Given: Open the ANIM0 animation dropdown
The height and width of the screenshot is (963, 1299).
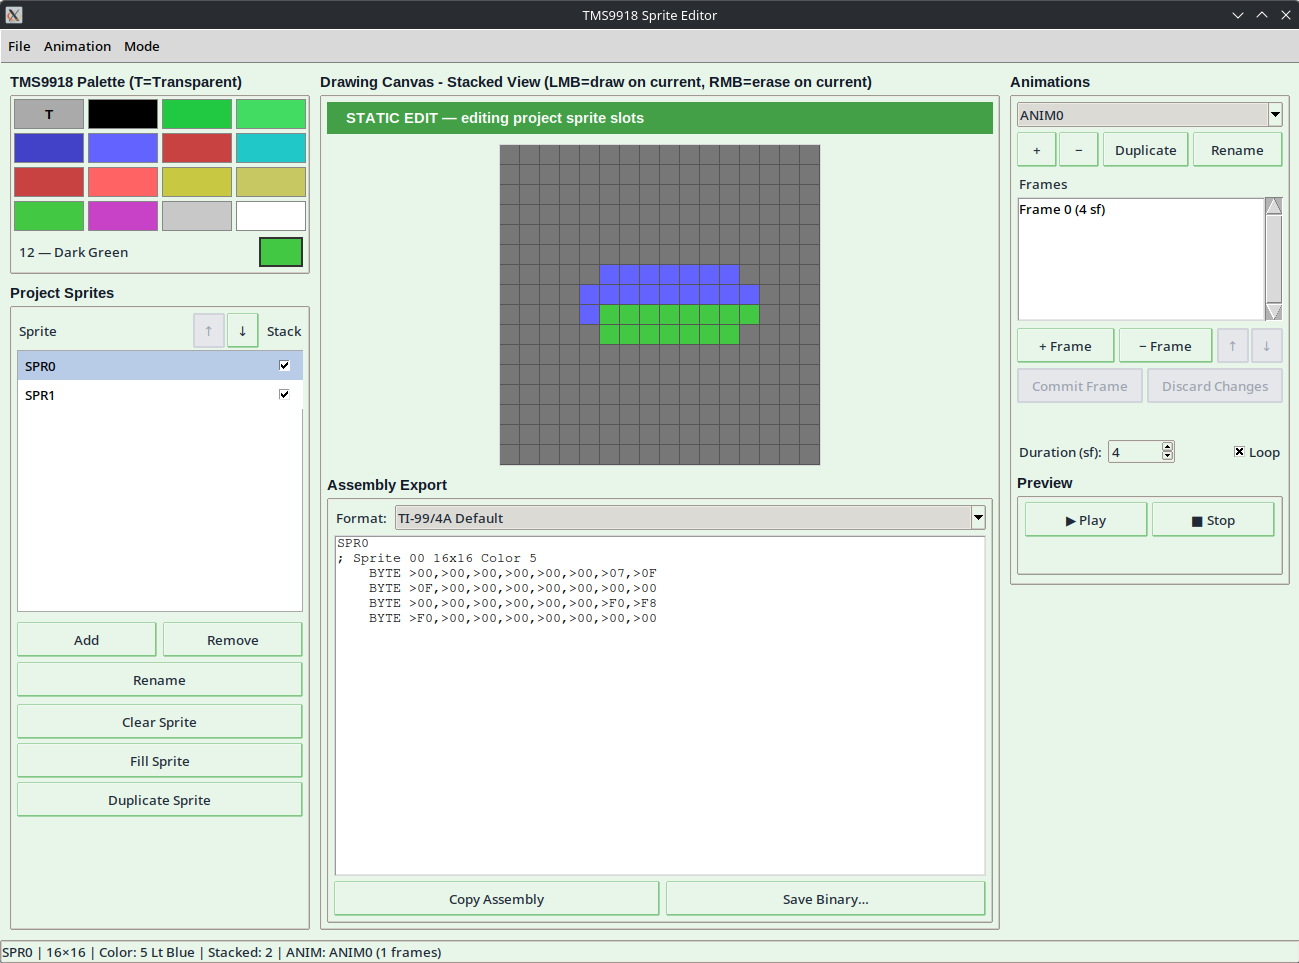Looking at the screenshot, I should click(1275, 115).
